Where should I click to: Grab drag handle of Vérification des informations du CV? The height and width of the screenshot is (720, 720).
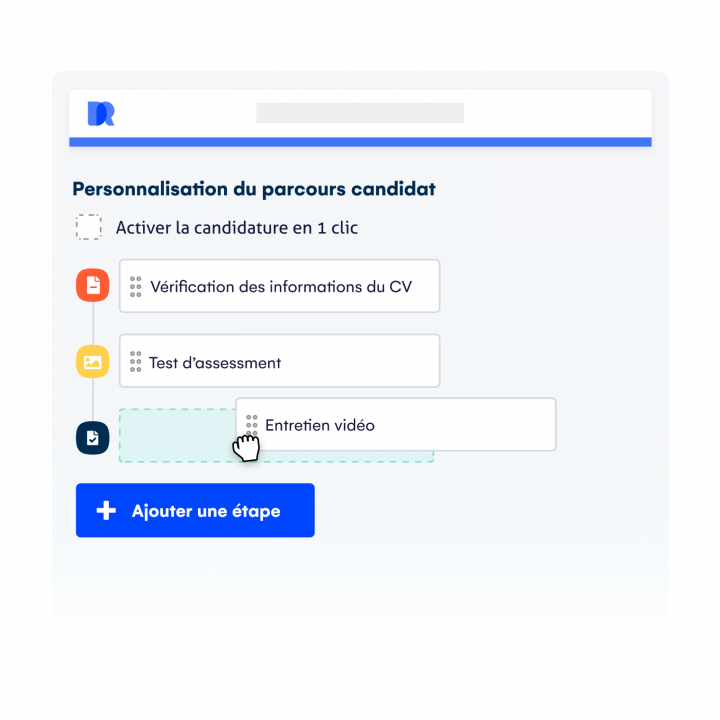135,287
